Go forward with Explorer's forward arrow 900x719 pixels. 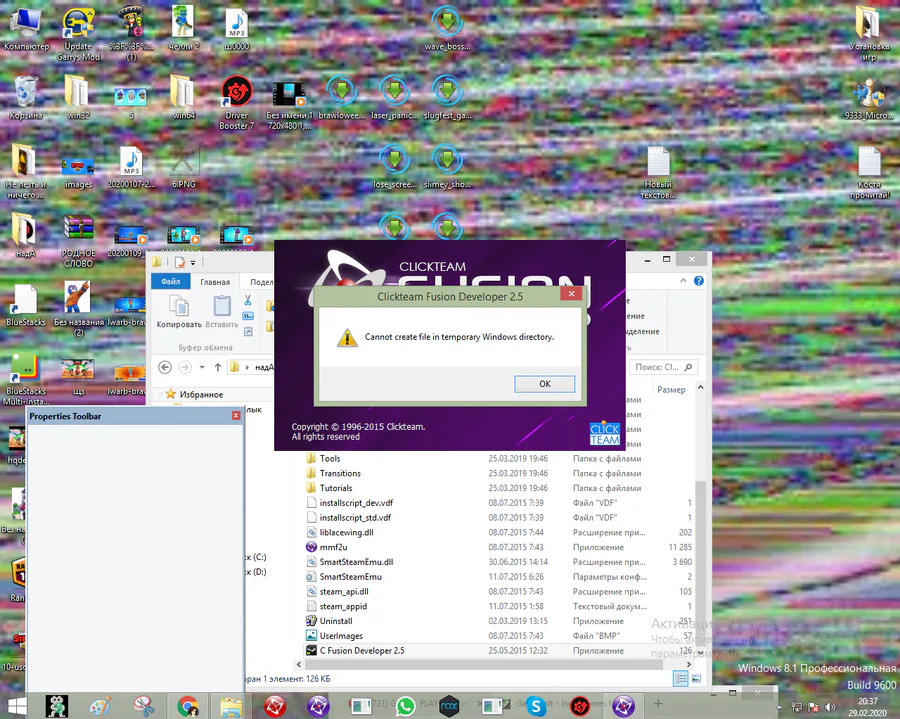point(185,367)
